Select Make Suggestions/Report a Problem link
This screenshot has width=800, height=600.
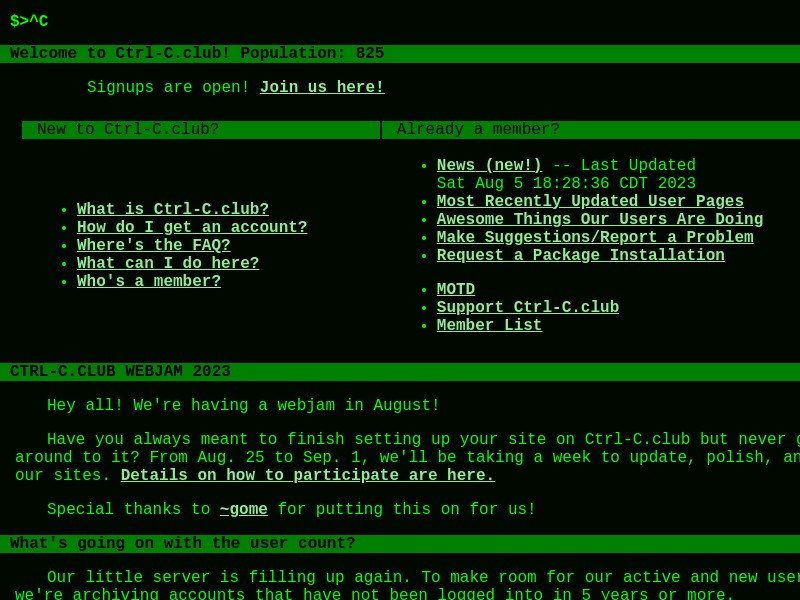[595, 237]
